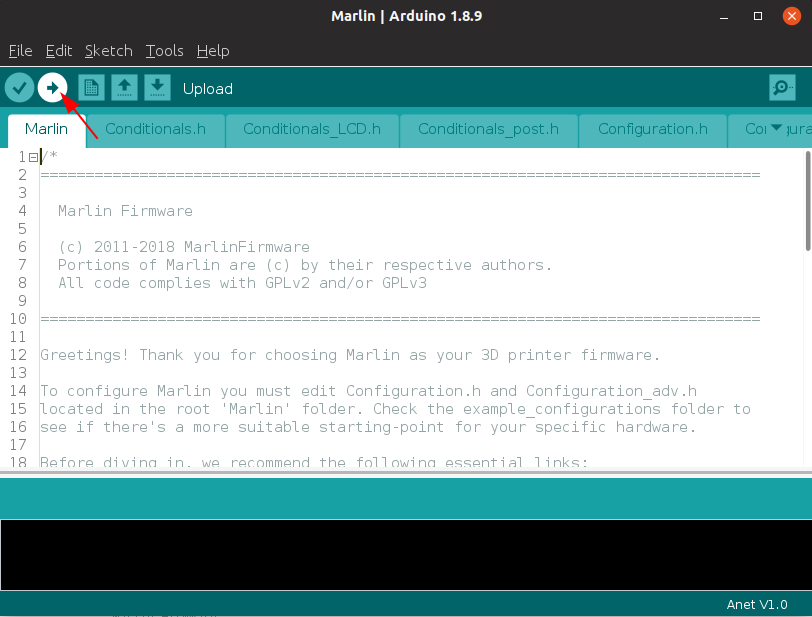The image size is (812, 617).
Task: Save the sketch with the down-arrow icon
Action: point(157,88)
